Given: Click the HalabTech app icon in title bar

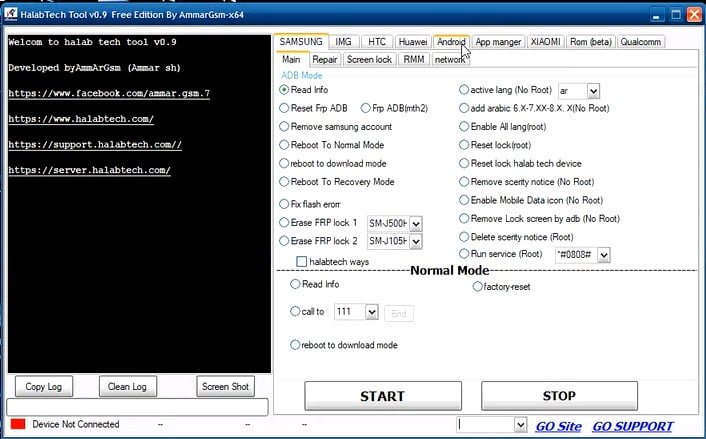Looking at the screenshot, I should pyautogui.click(x=11, y=14).
